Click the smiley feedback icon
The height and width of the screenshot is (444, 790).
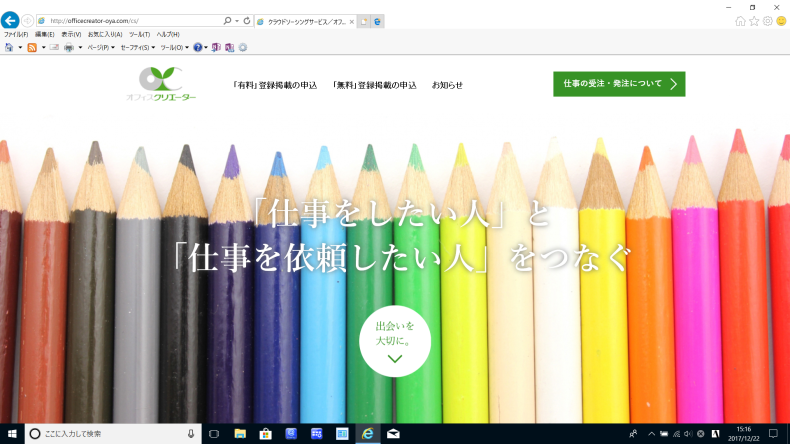click(x=781, y=21)
